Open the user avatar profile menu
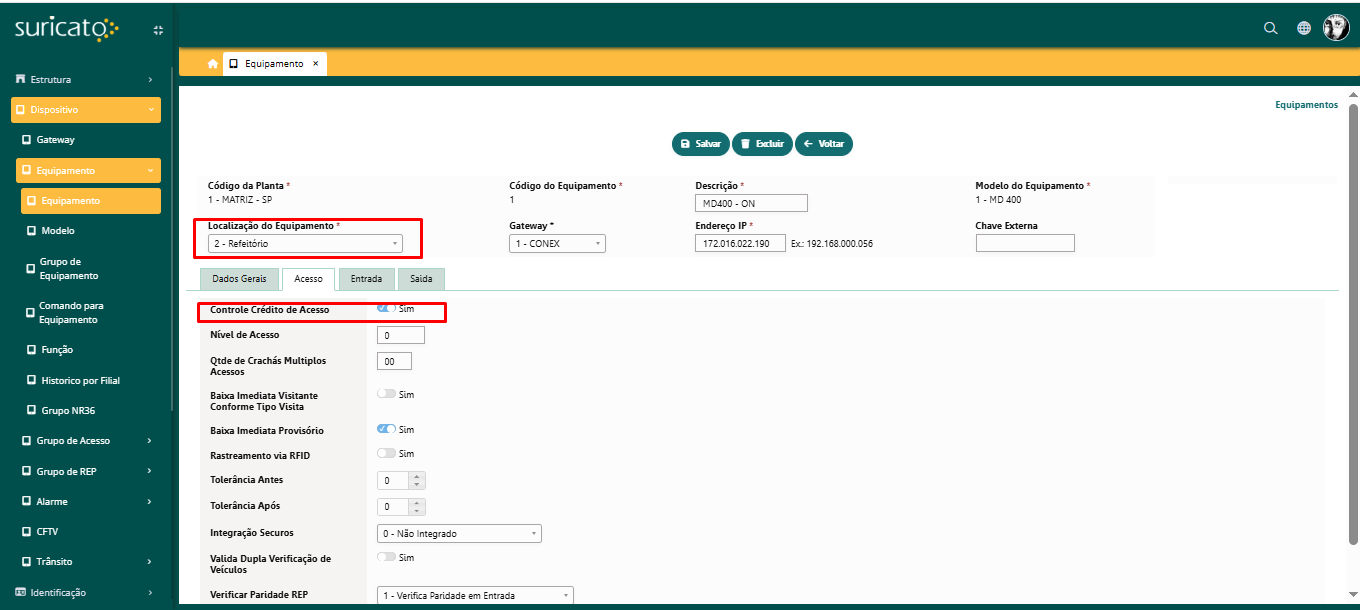1360x610 pixels. pyautogui.click(x=1336, y=28)
